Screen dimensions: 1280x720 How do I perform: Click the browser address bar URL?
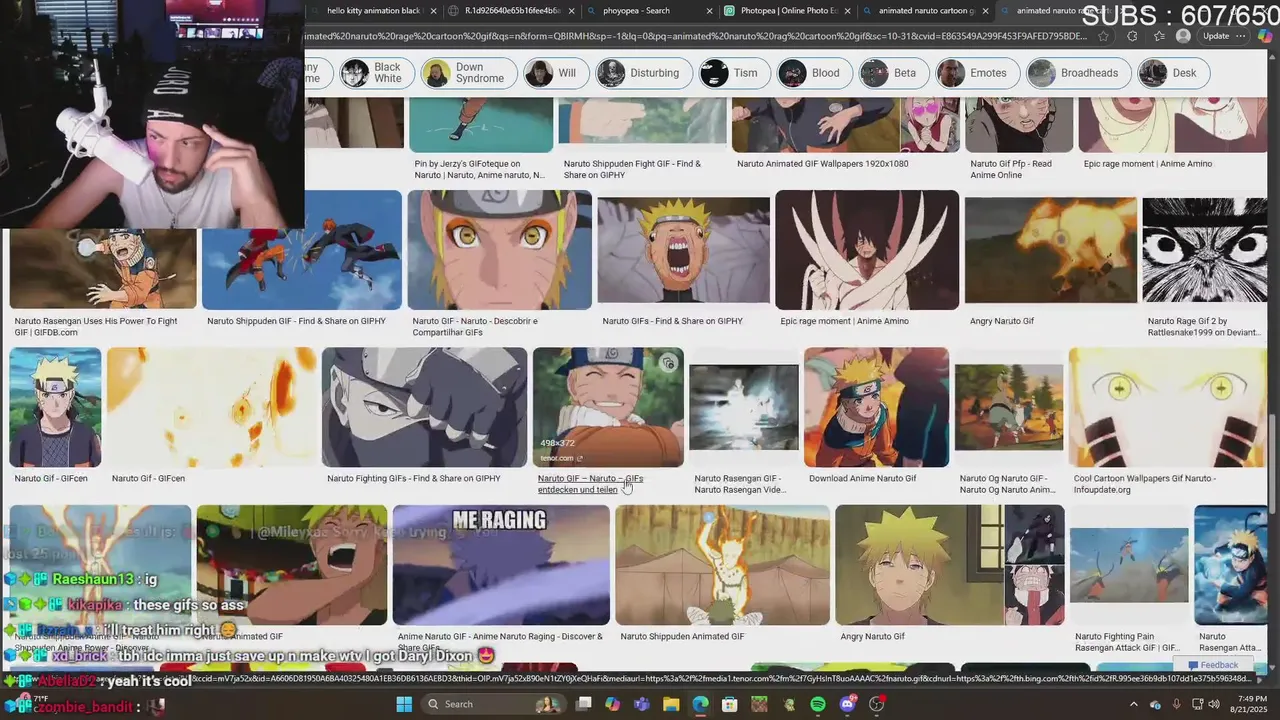[x=694, y=36]
